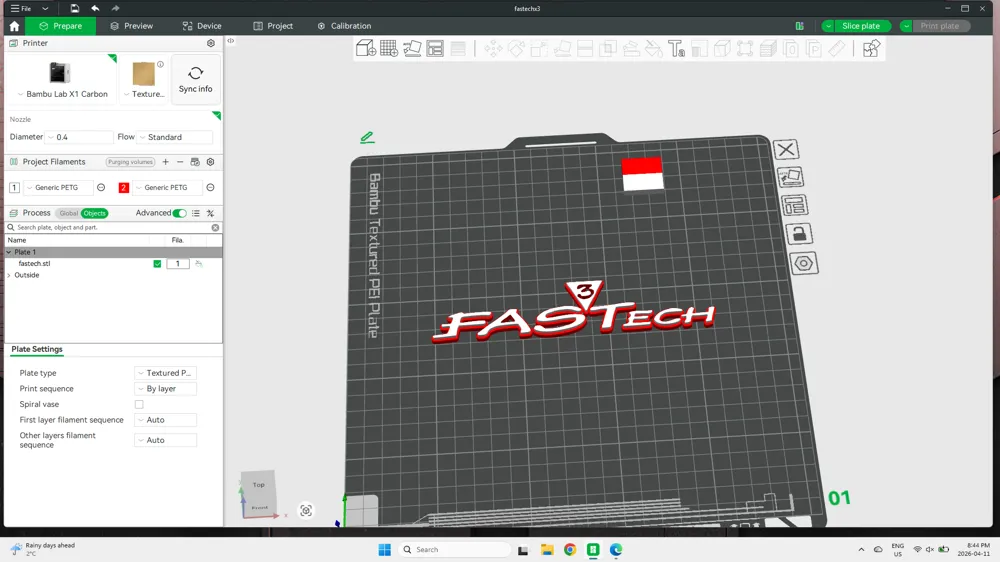This screenshot has width=1000, height=562.
Task: Switch to the Device tab
Action: pyautogui.click(x=202, y=26)
